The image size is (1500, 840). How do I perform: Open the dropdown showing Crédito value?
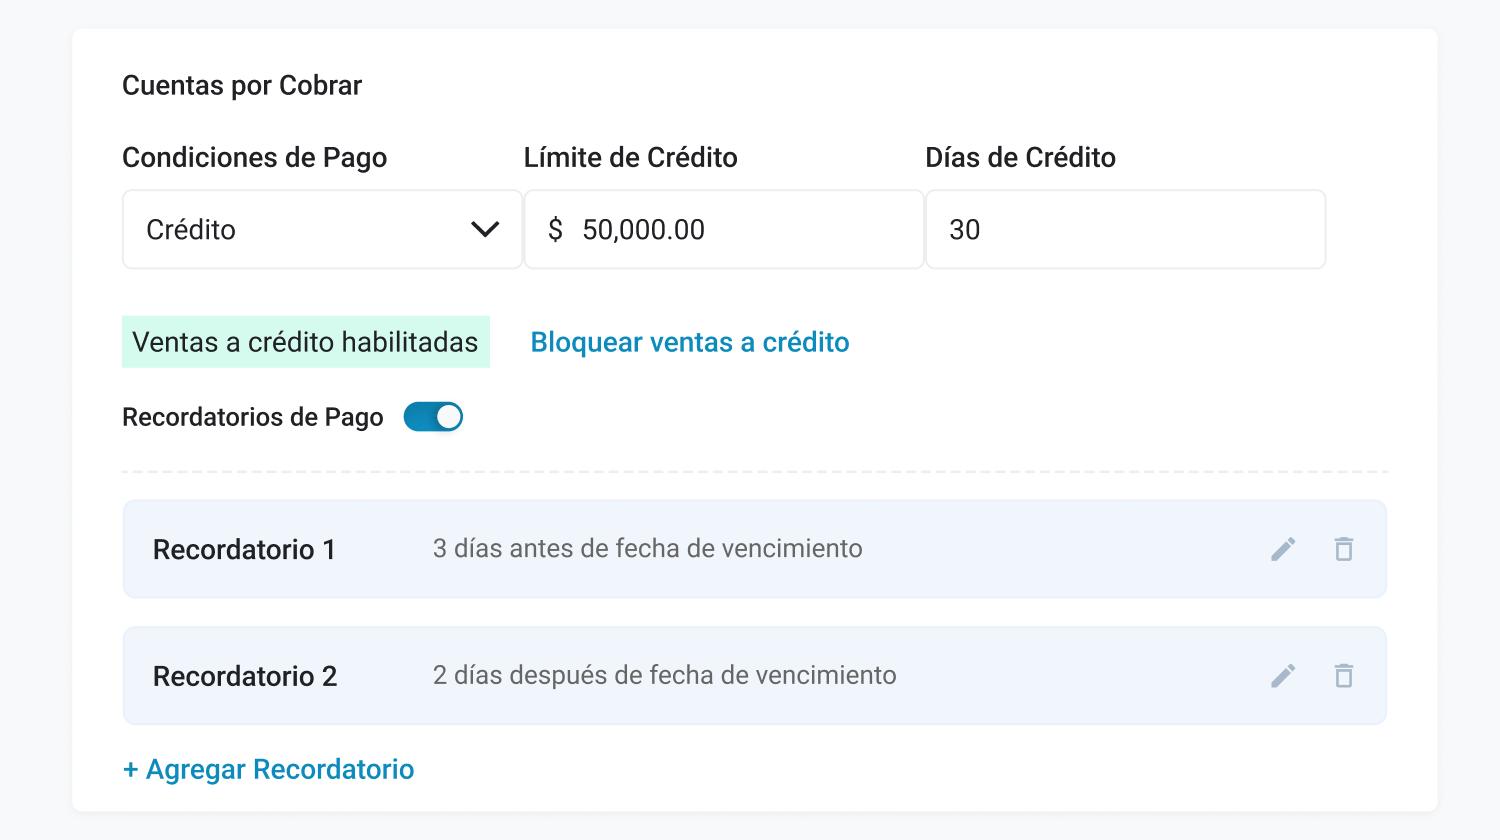coord(300,230)
